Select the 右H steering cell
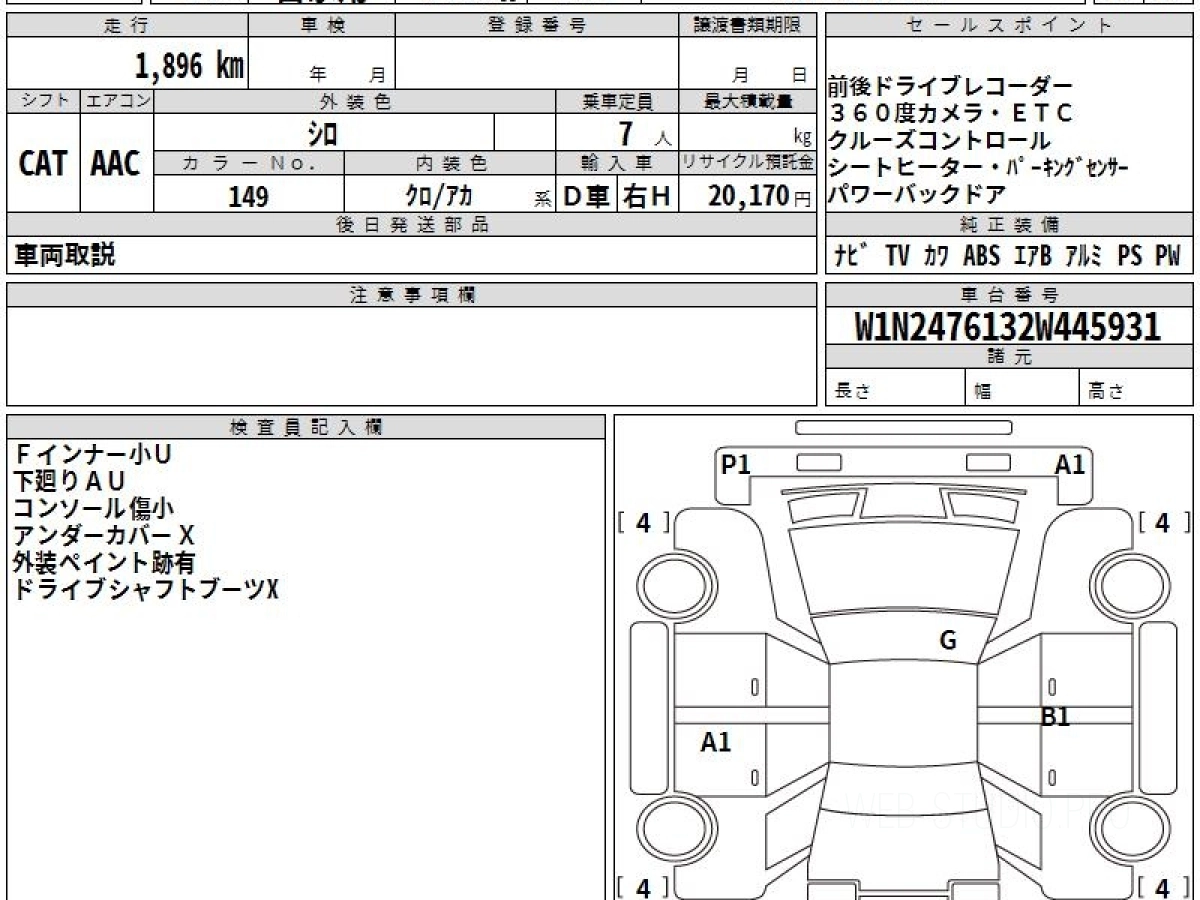The width and height of the screenshot is (1200, 900). coord(648,196)
